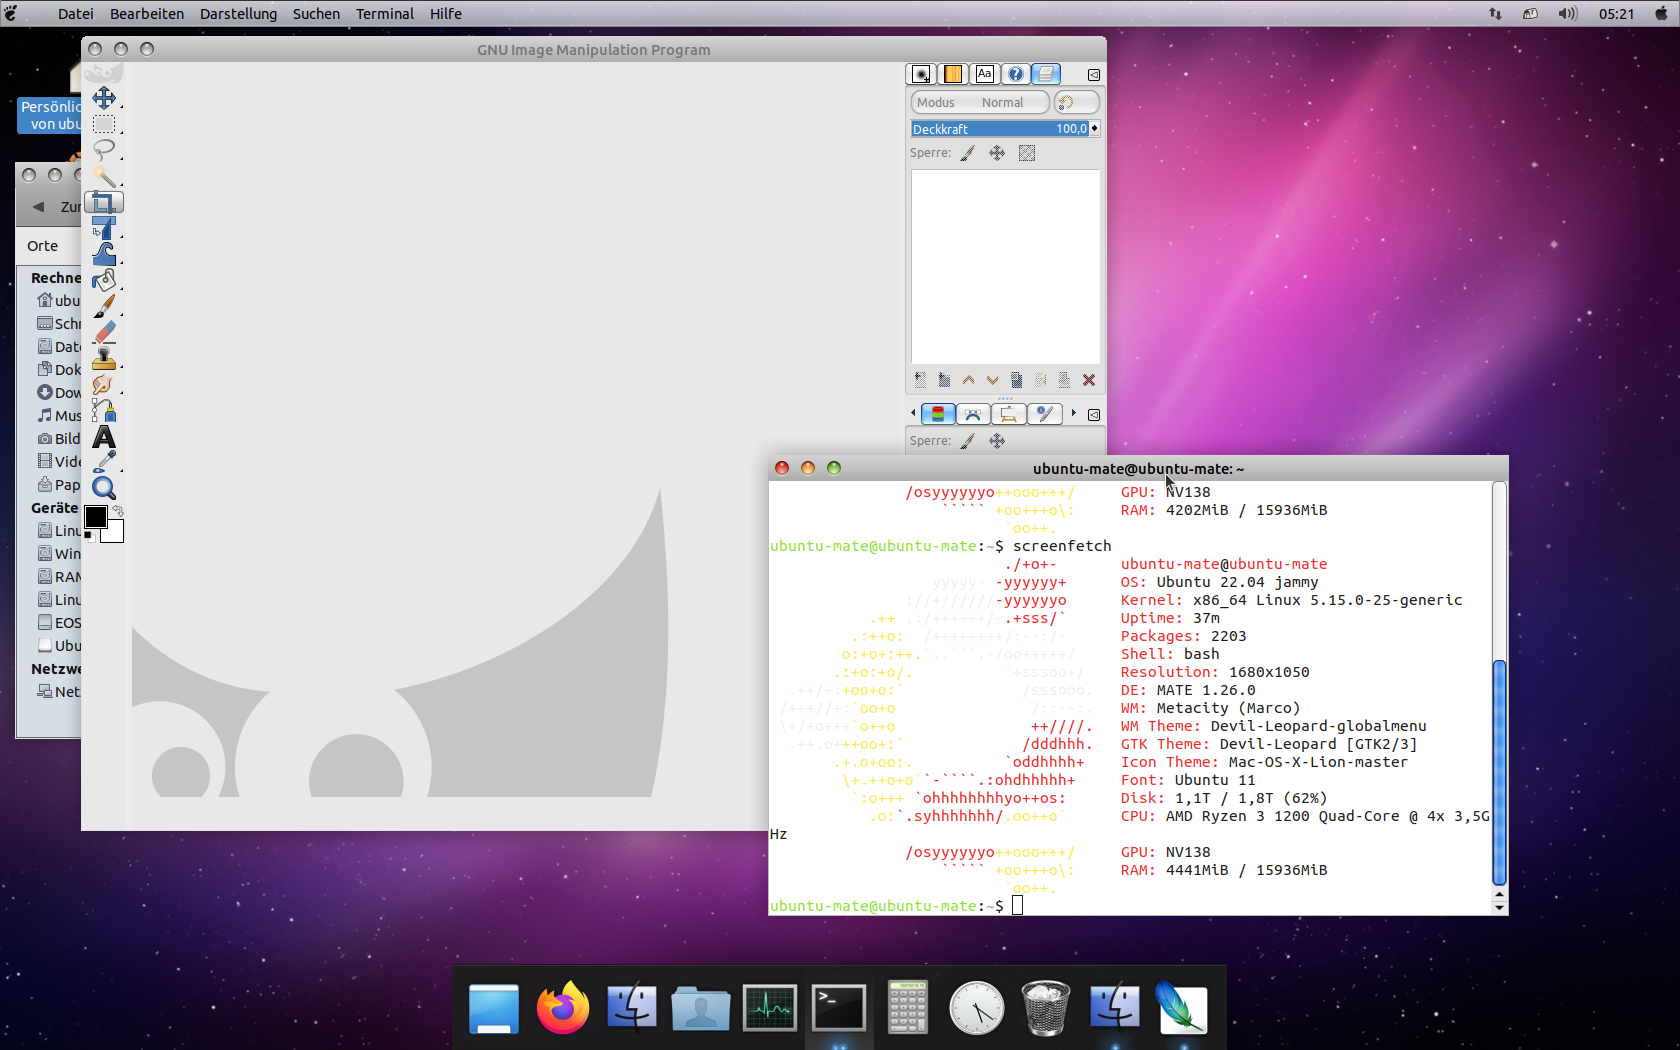The height and width of the screenshot is (1050, 1680).
Task: Switch the layer mode group button
Action: coord(1076,102)
